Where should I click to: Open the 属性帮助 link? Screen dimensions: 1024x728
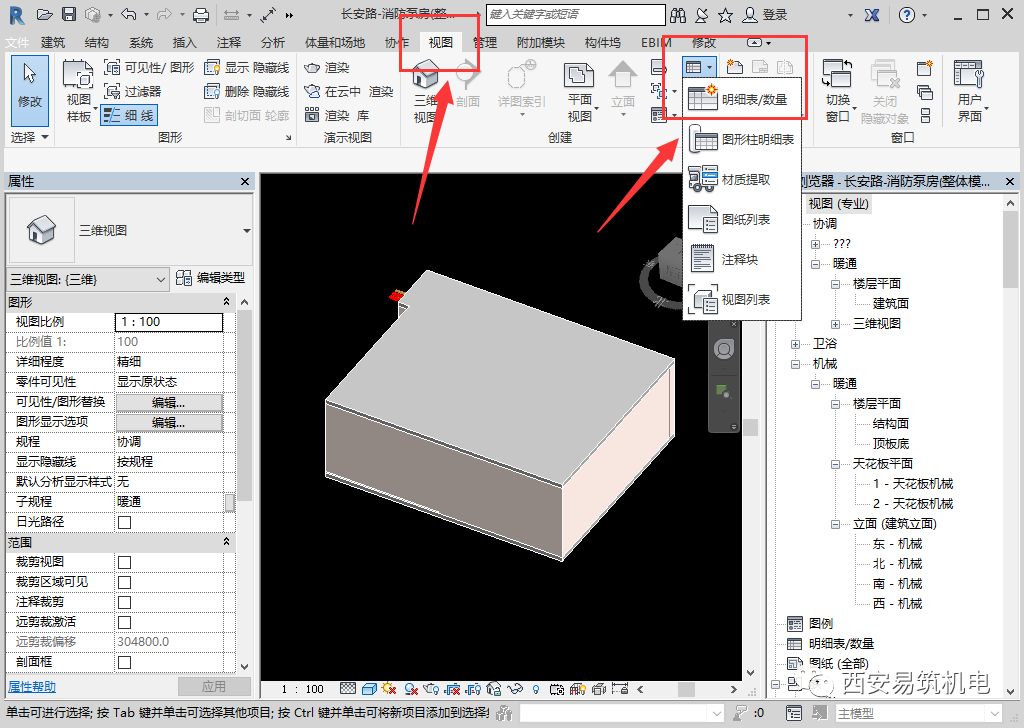[x=32, y=687]
